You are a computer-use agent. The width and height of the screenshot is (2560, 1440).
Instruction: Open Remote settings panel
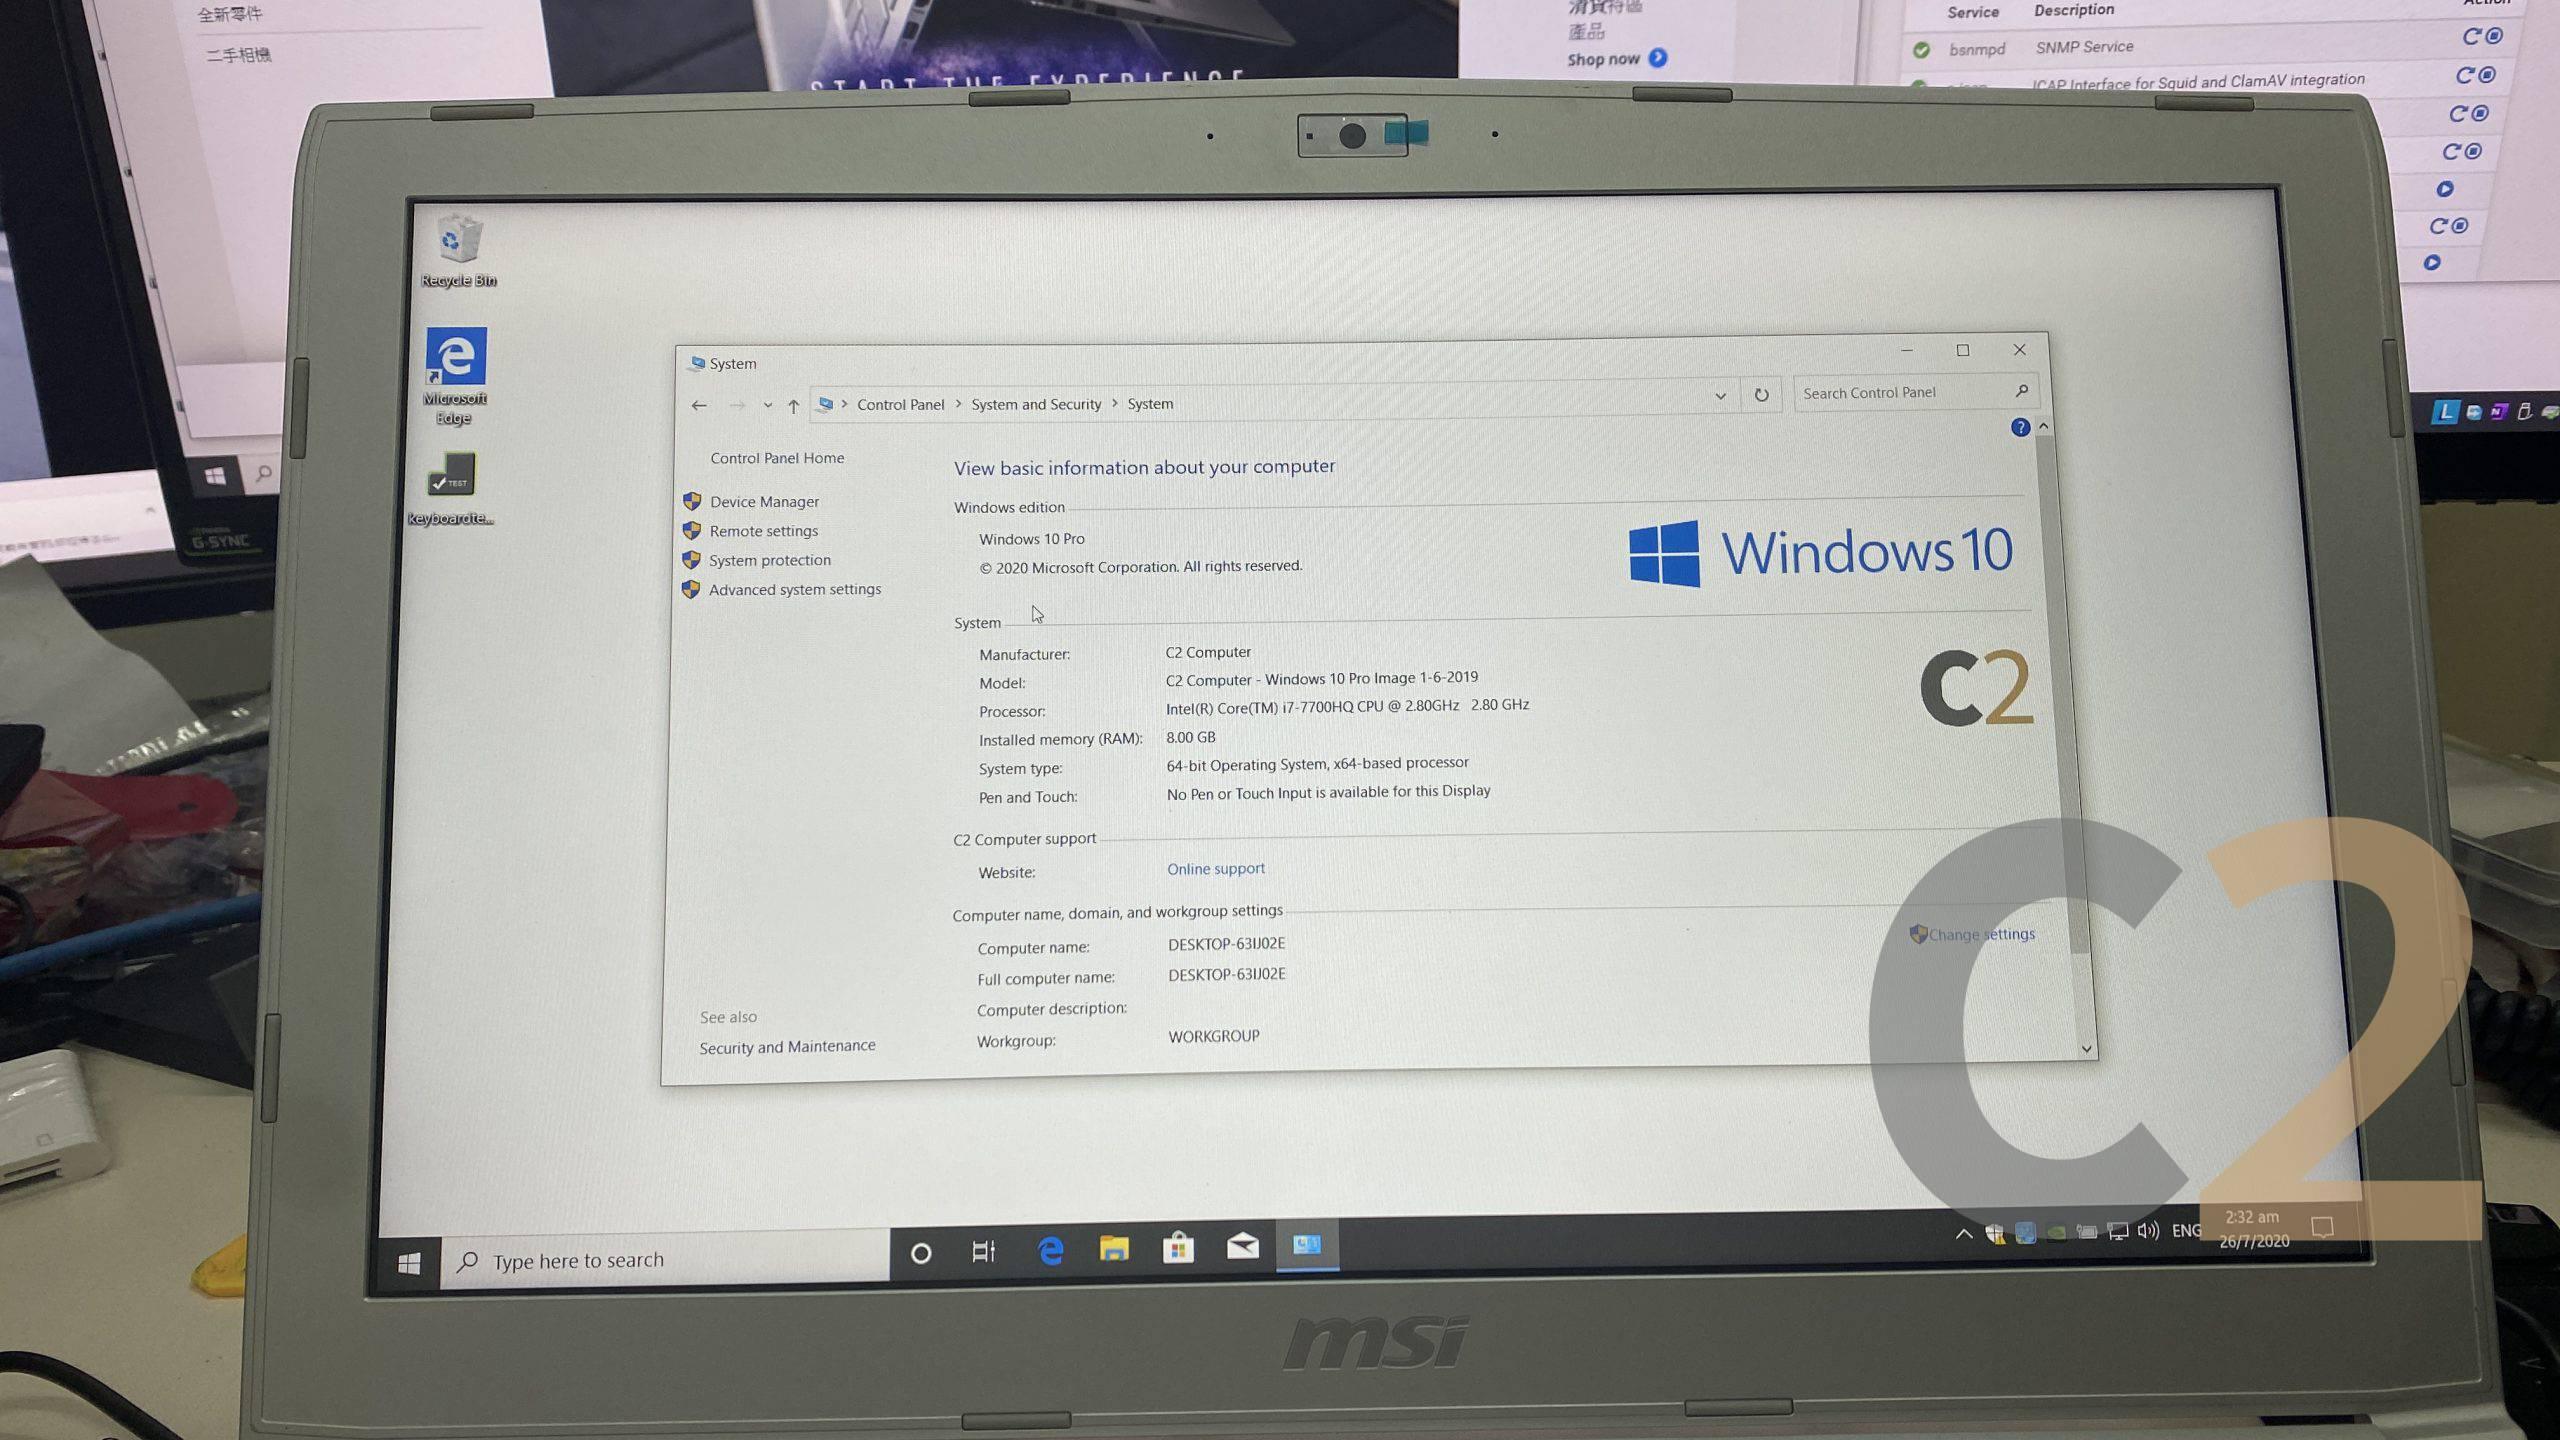coord(761,531)
